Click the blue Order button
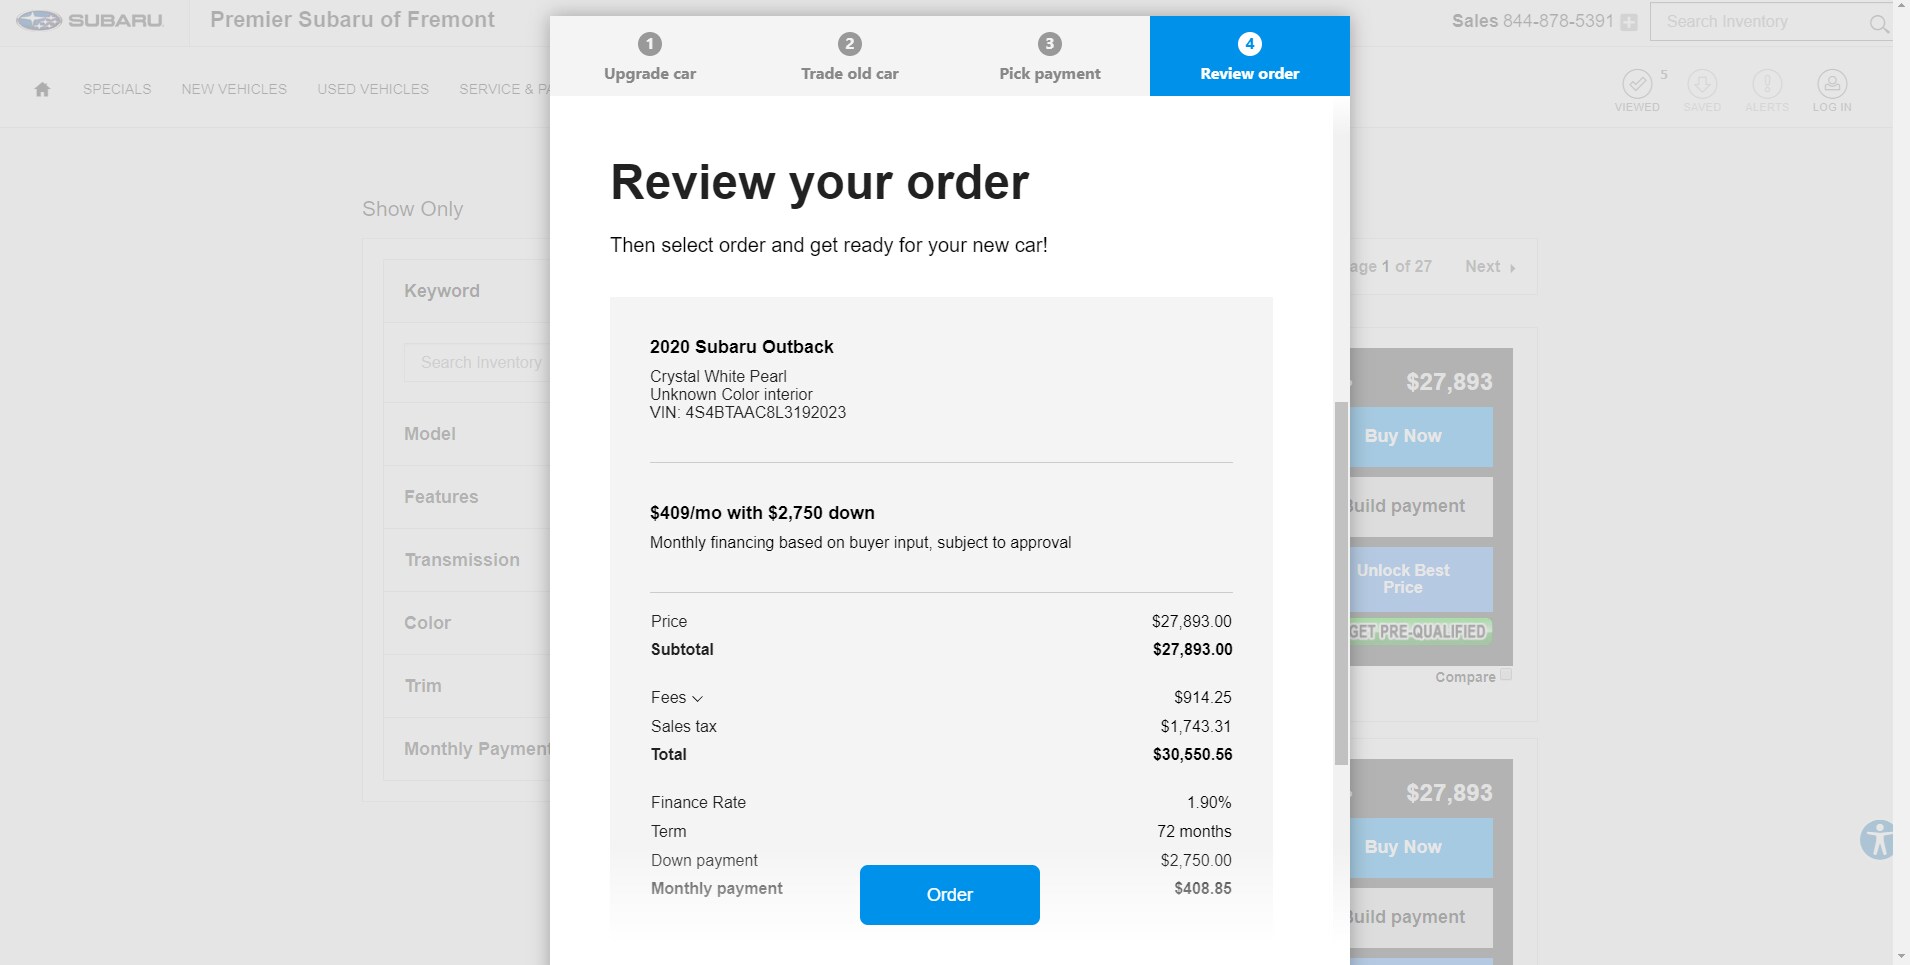The width and height of the screenshot is (1910, 965). tap(950, 895)
